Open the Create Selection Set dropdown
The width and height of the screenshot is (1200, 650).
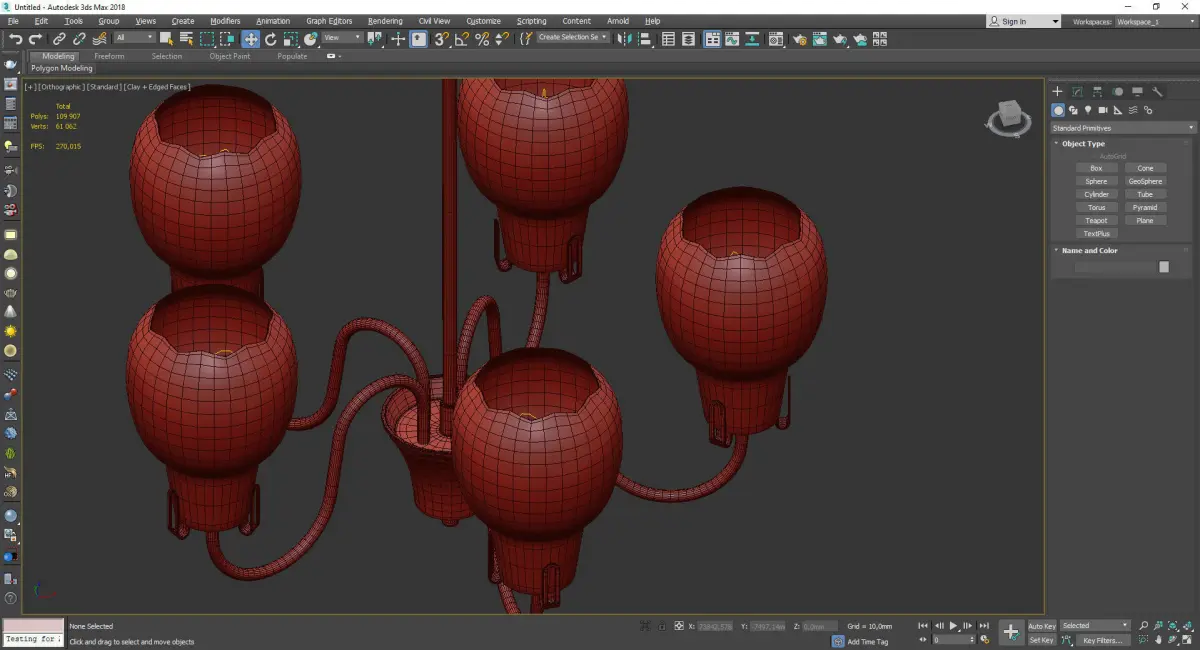click(573, 38)
